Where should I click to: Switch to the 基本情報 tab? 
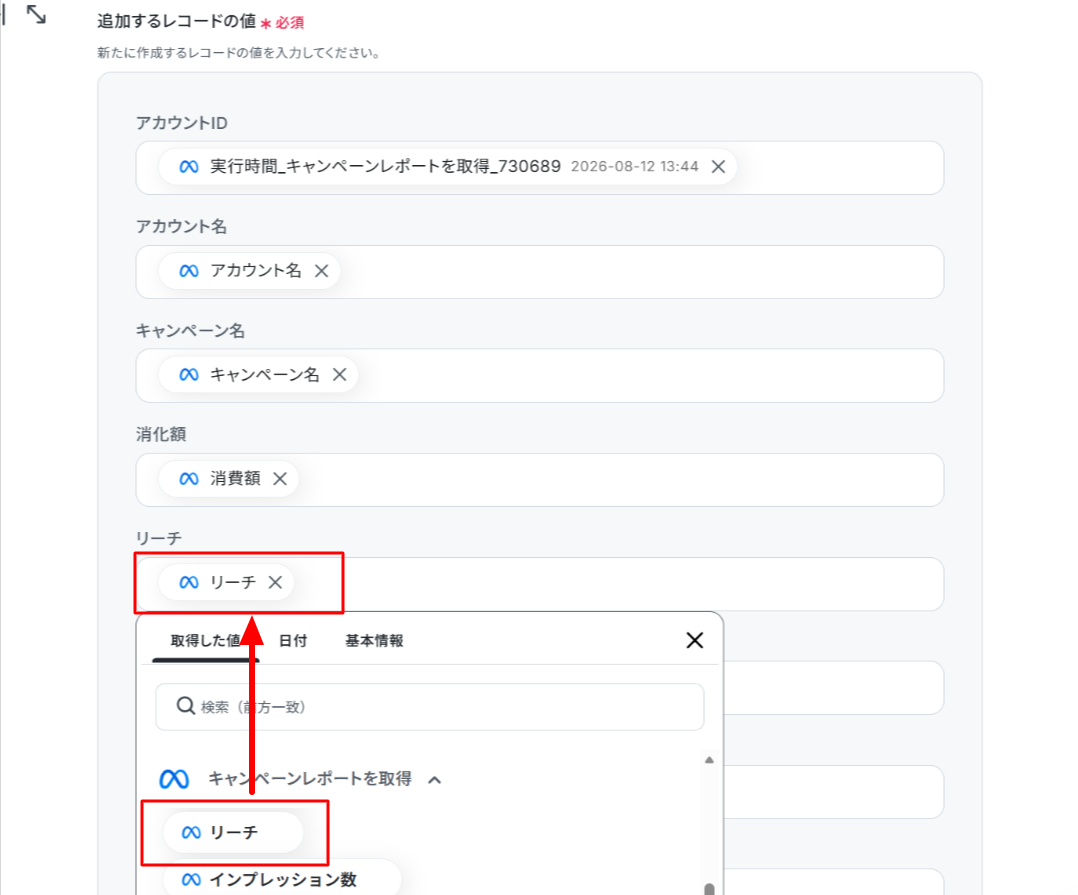click(x=374, y=641)
